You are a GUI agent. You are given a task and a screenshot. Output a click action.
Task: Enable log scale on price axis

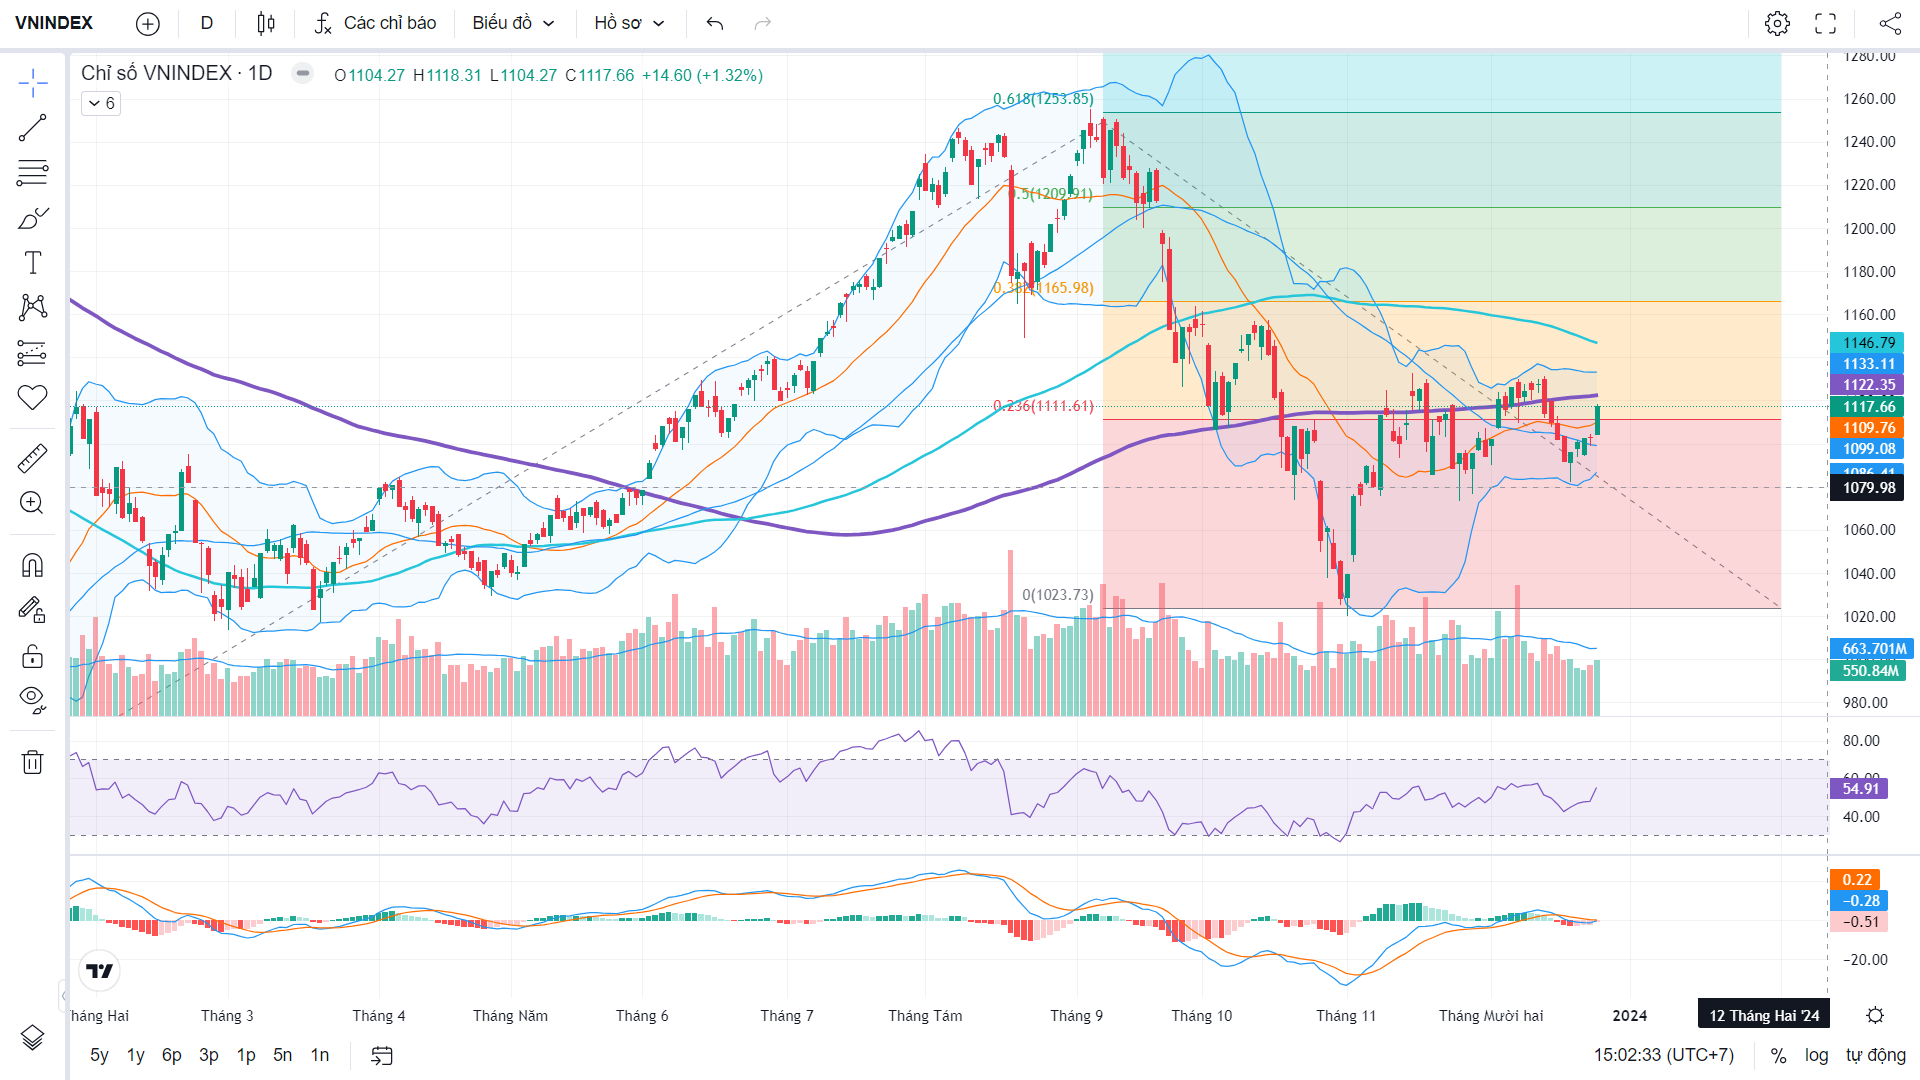pyautogui.click(x=1816, y=1055)
